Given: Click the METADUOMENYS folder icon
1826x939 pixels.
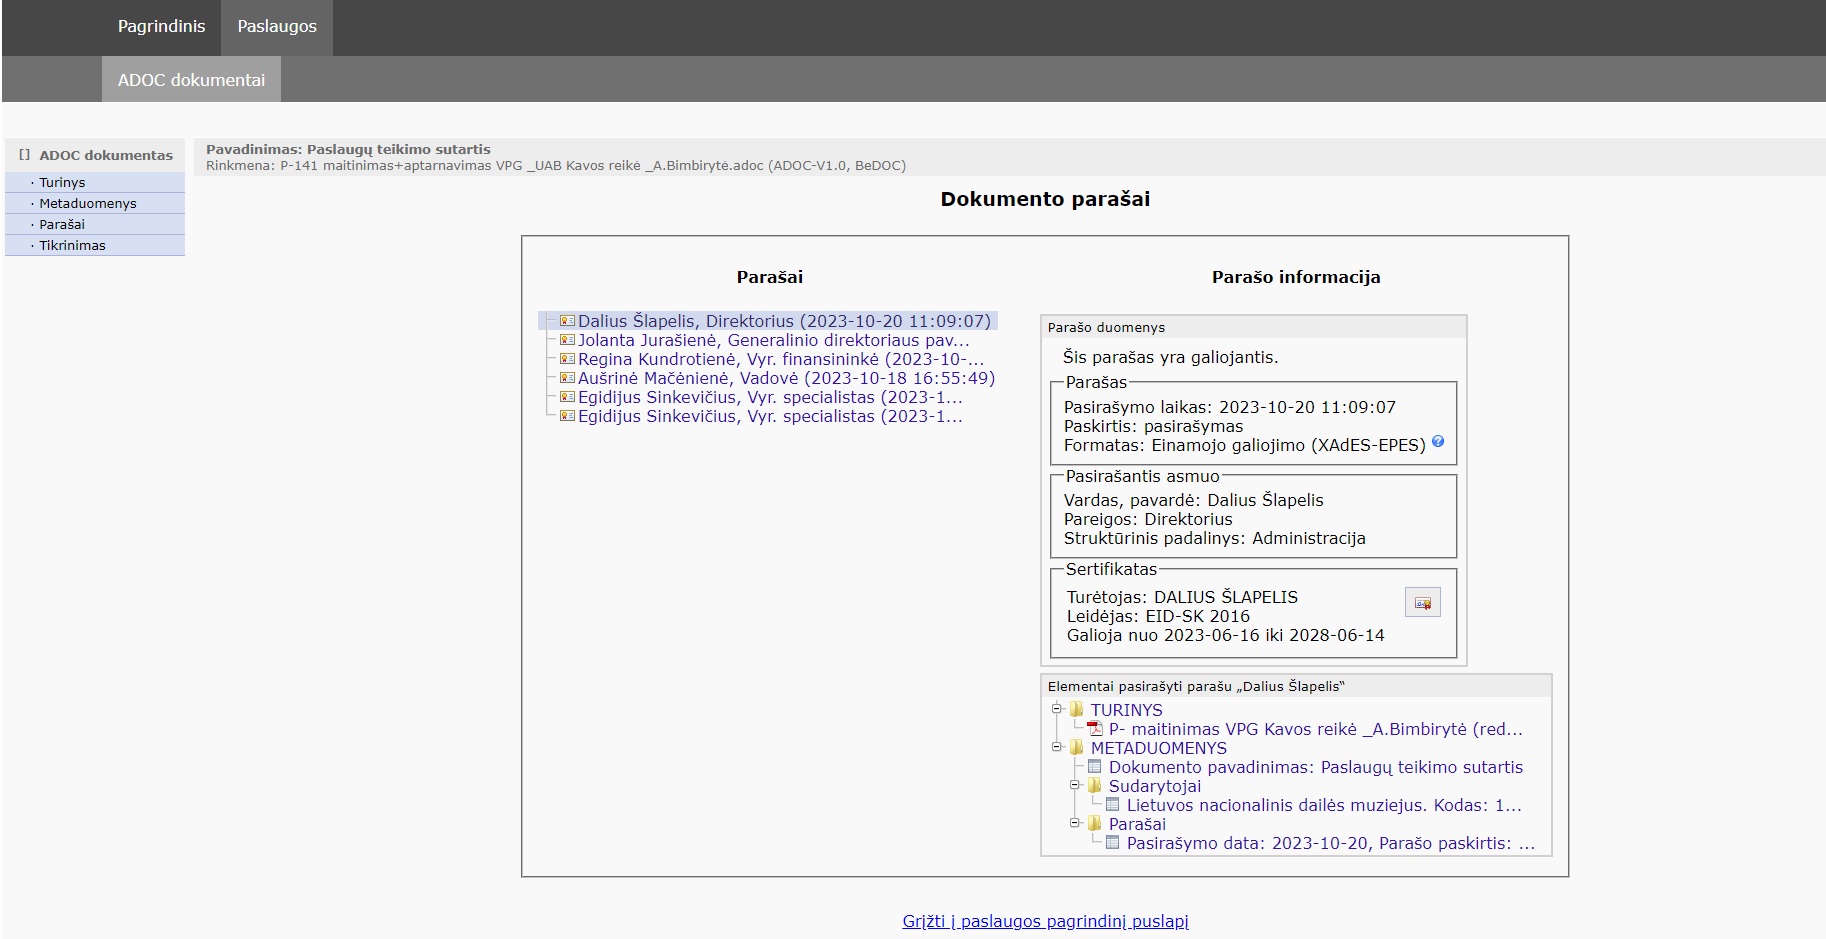Looking at the screenshot, I should point(1077,748).
